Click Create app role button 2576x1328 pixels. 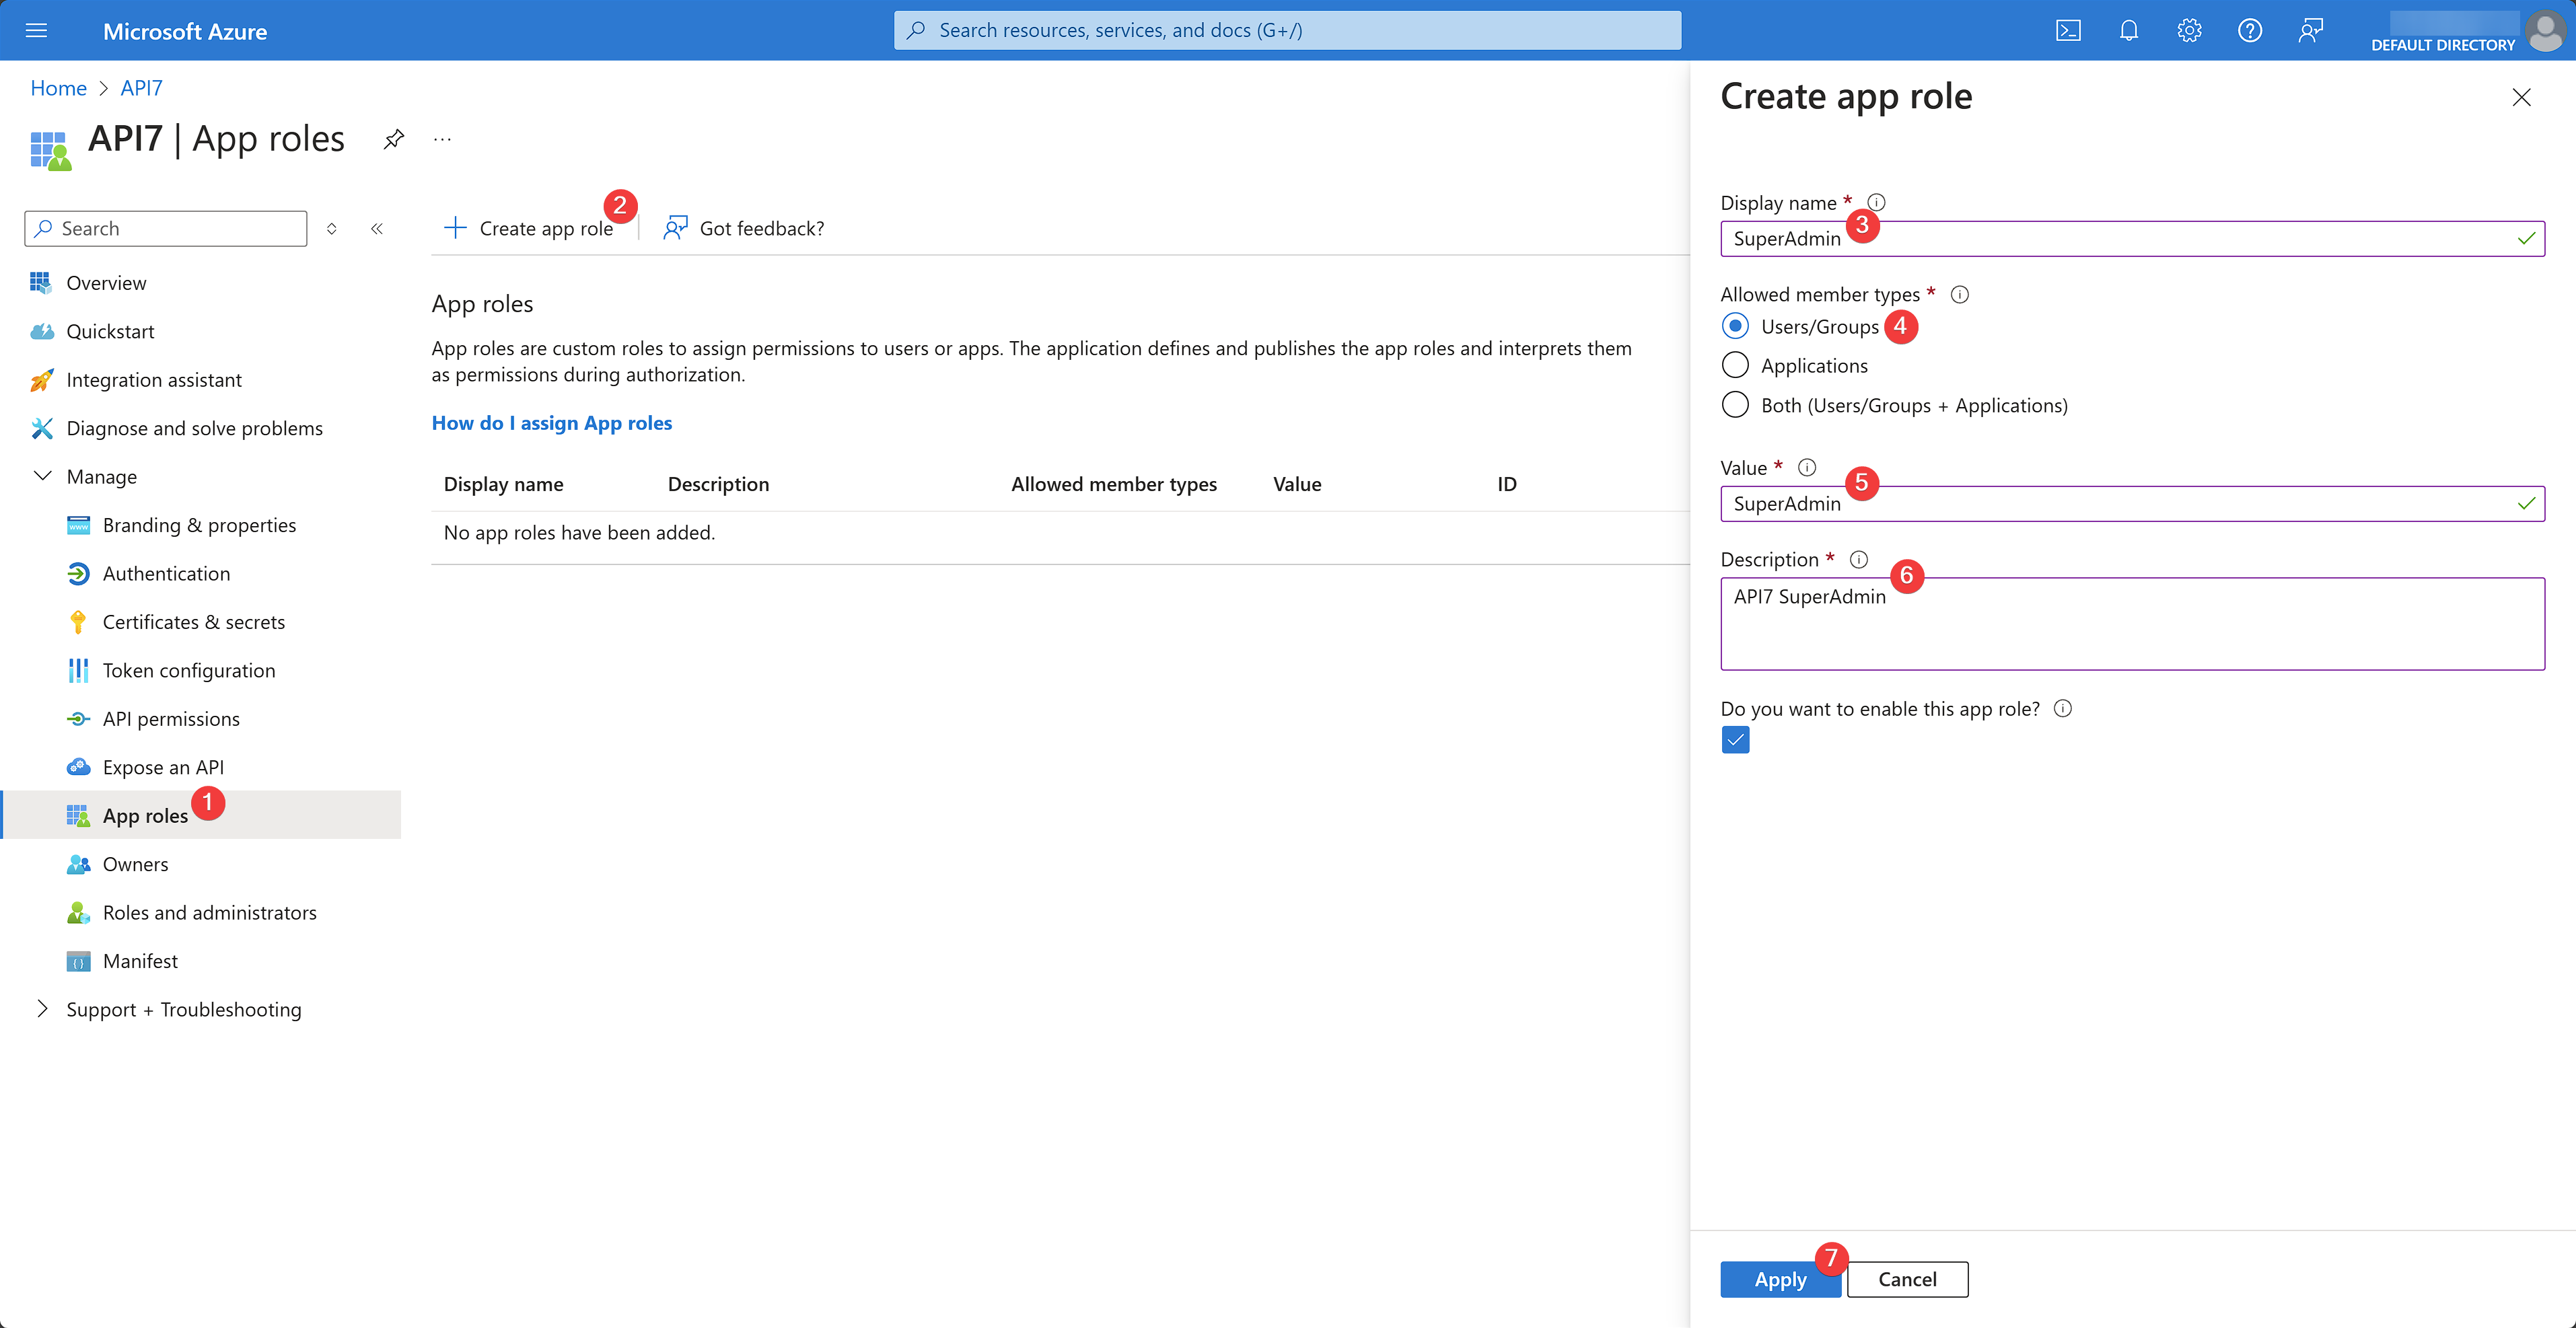528,228
